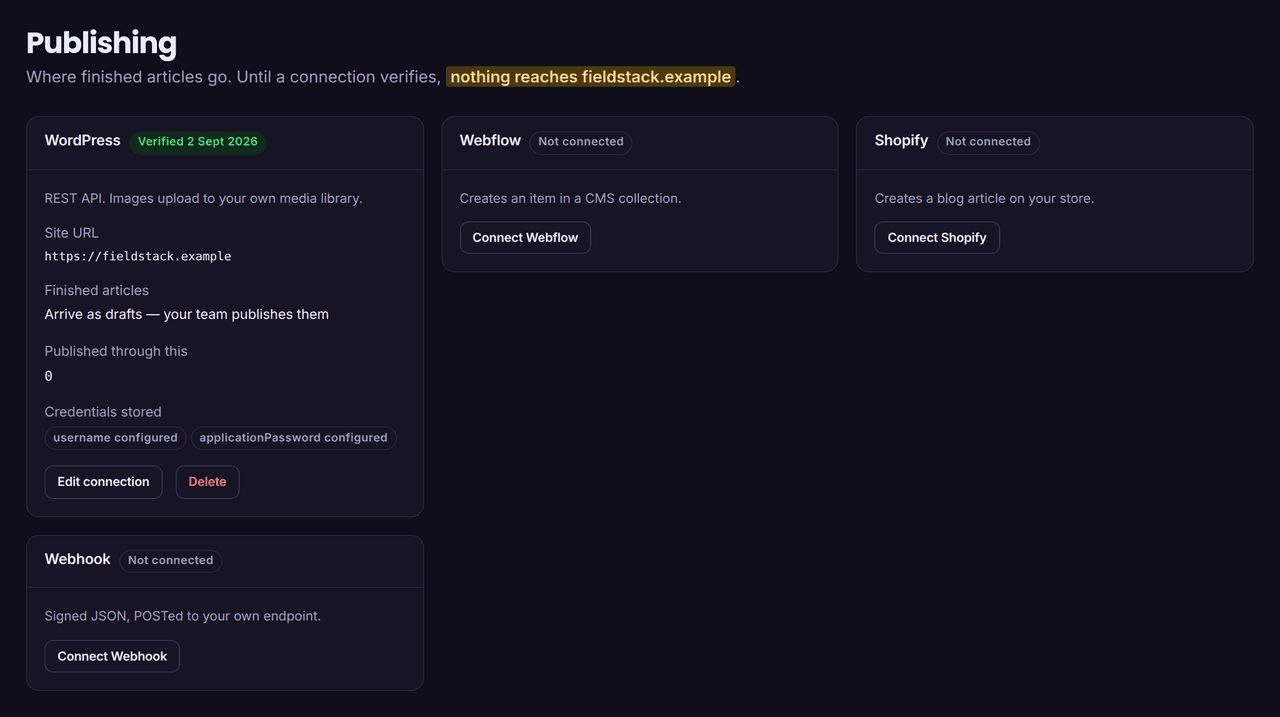This screenshot has width=1280, height=717.
Task: Click the Published through this label
Action: [x=116, y=351]
